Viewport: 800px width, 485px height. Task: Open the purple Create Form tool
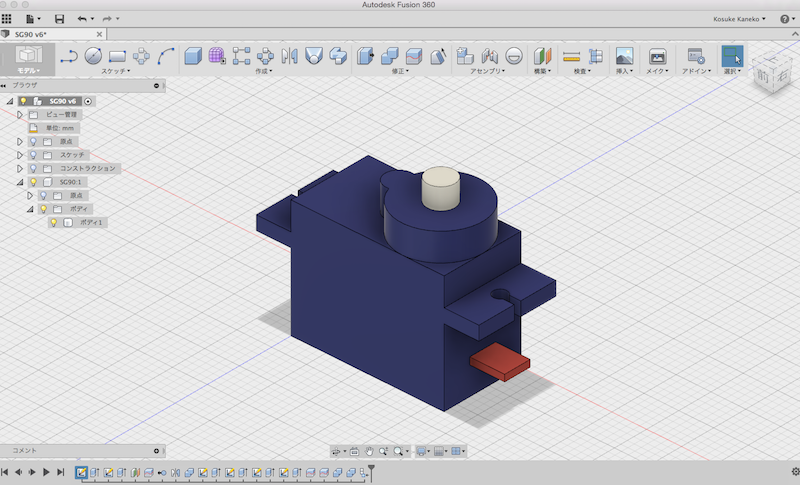coord(217,56)
